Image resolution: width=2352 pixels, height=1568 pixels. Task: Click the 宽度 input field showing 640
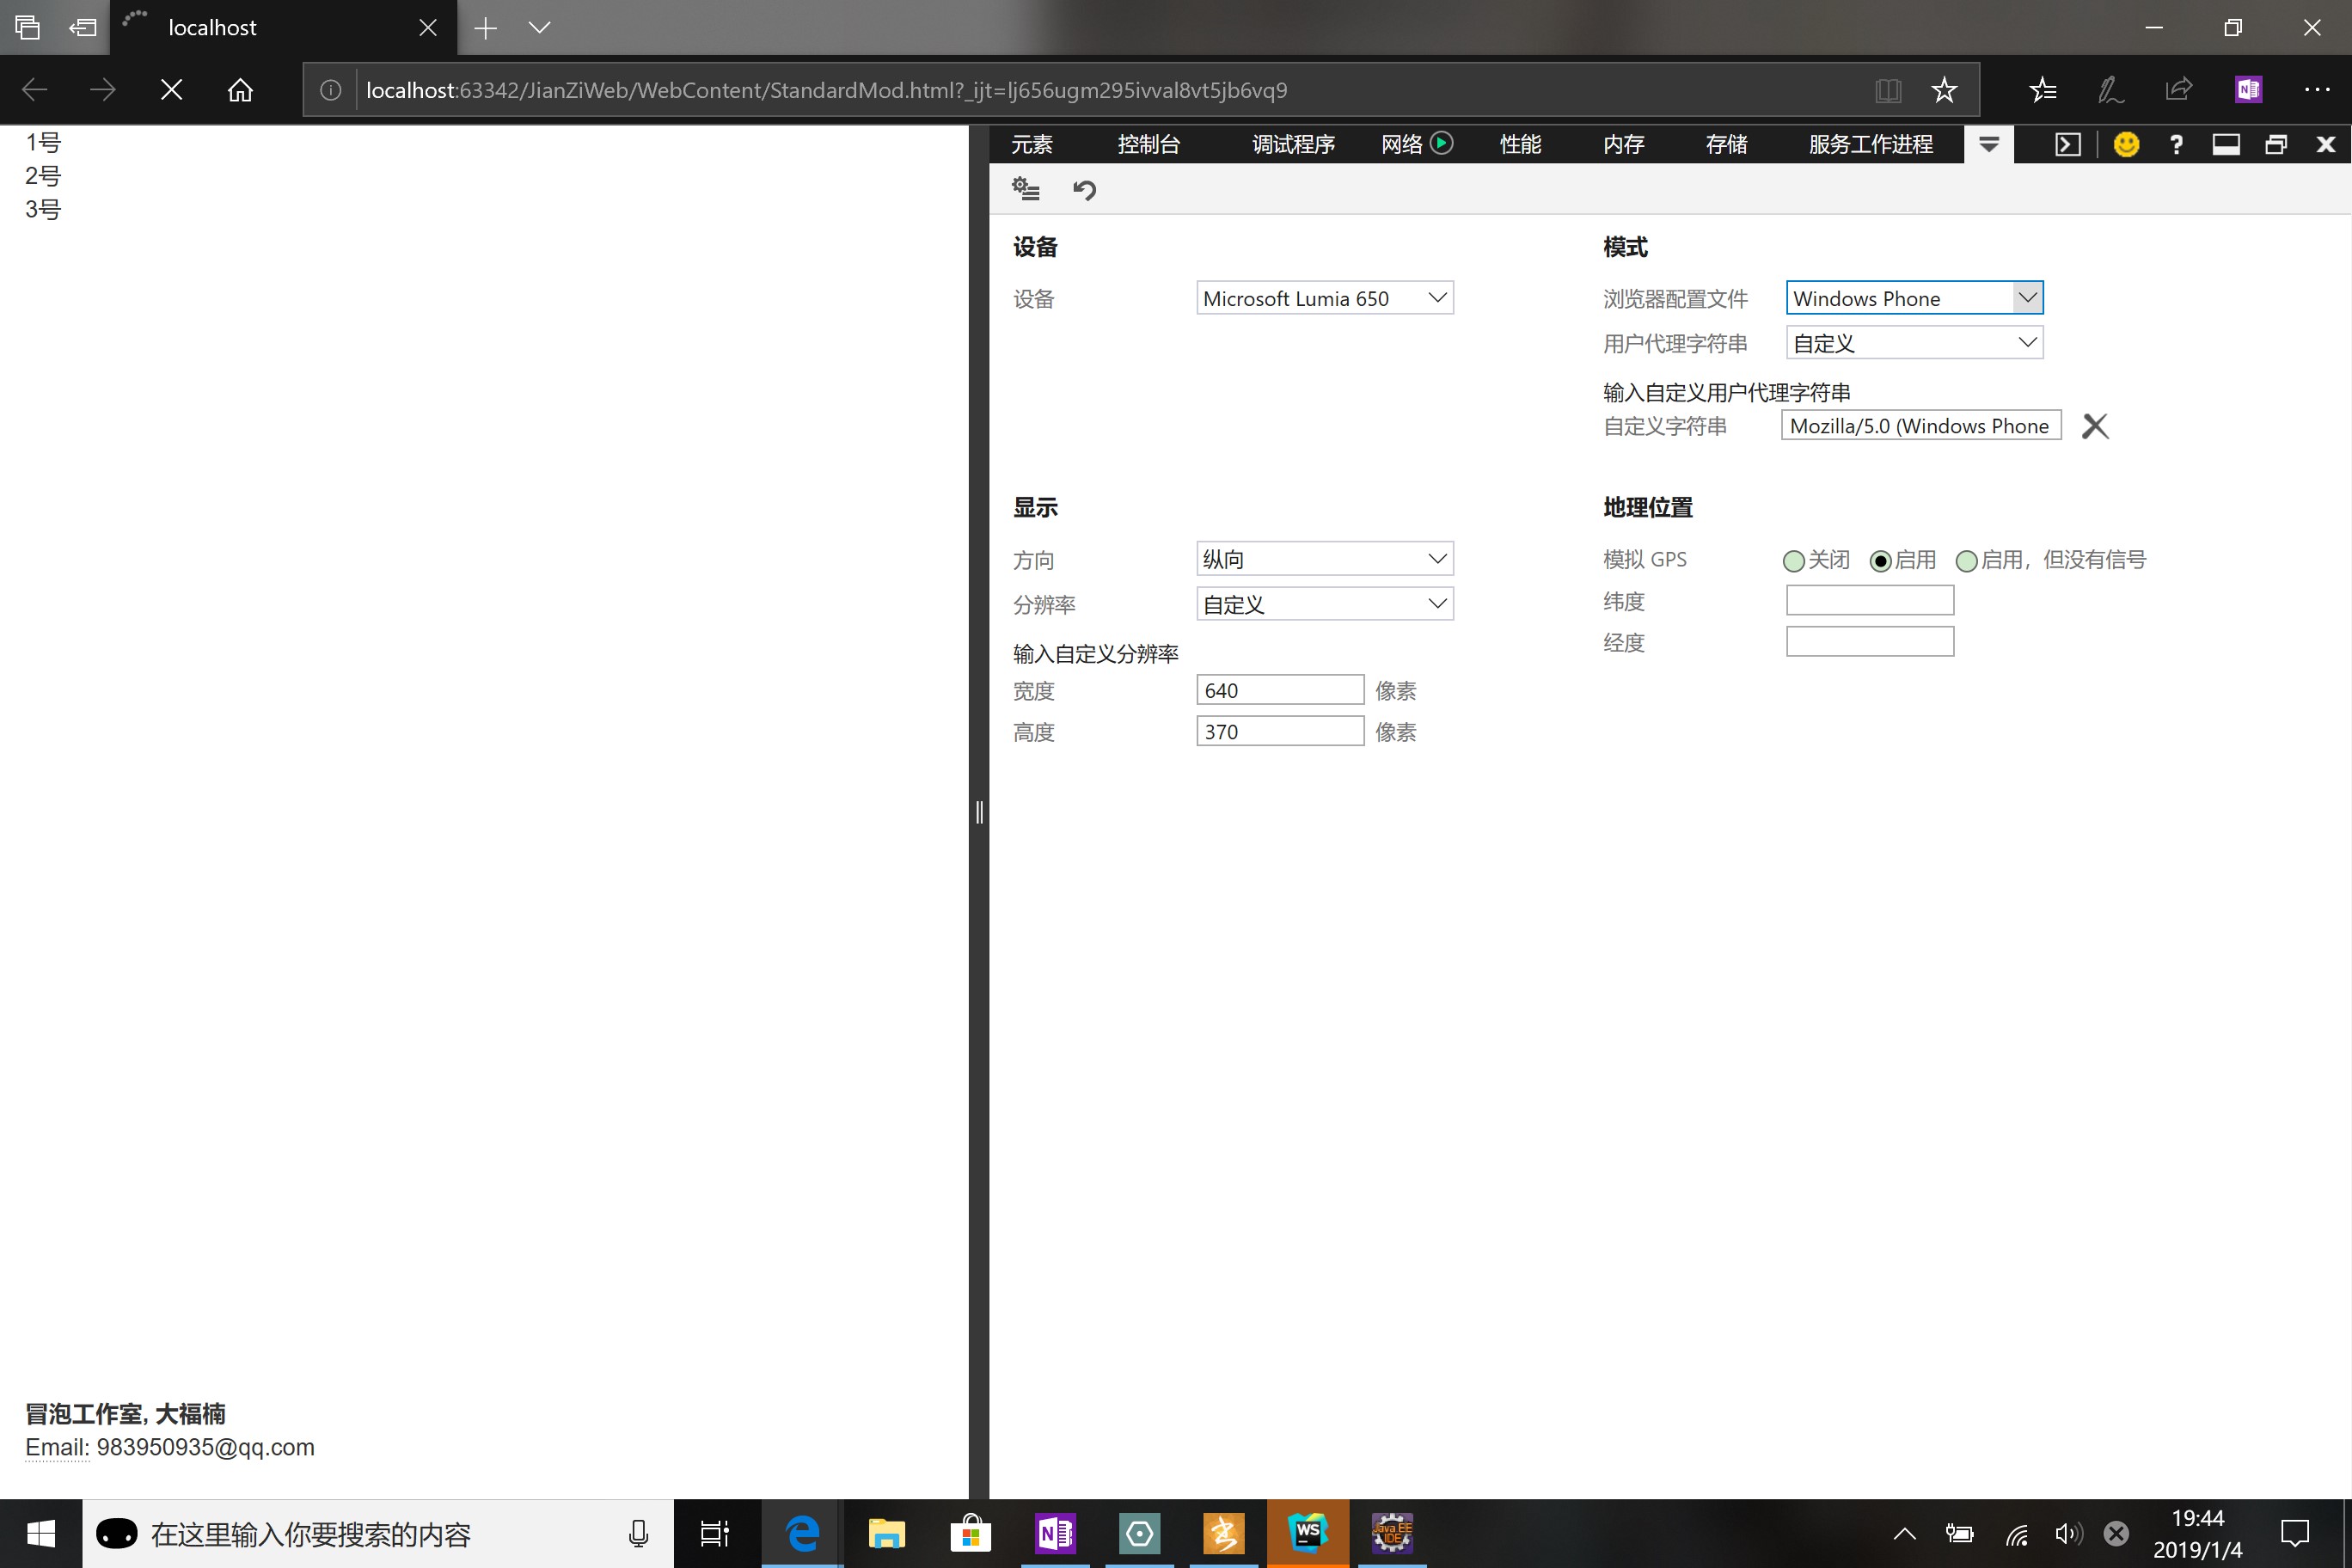(x=1279, y=690)
